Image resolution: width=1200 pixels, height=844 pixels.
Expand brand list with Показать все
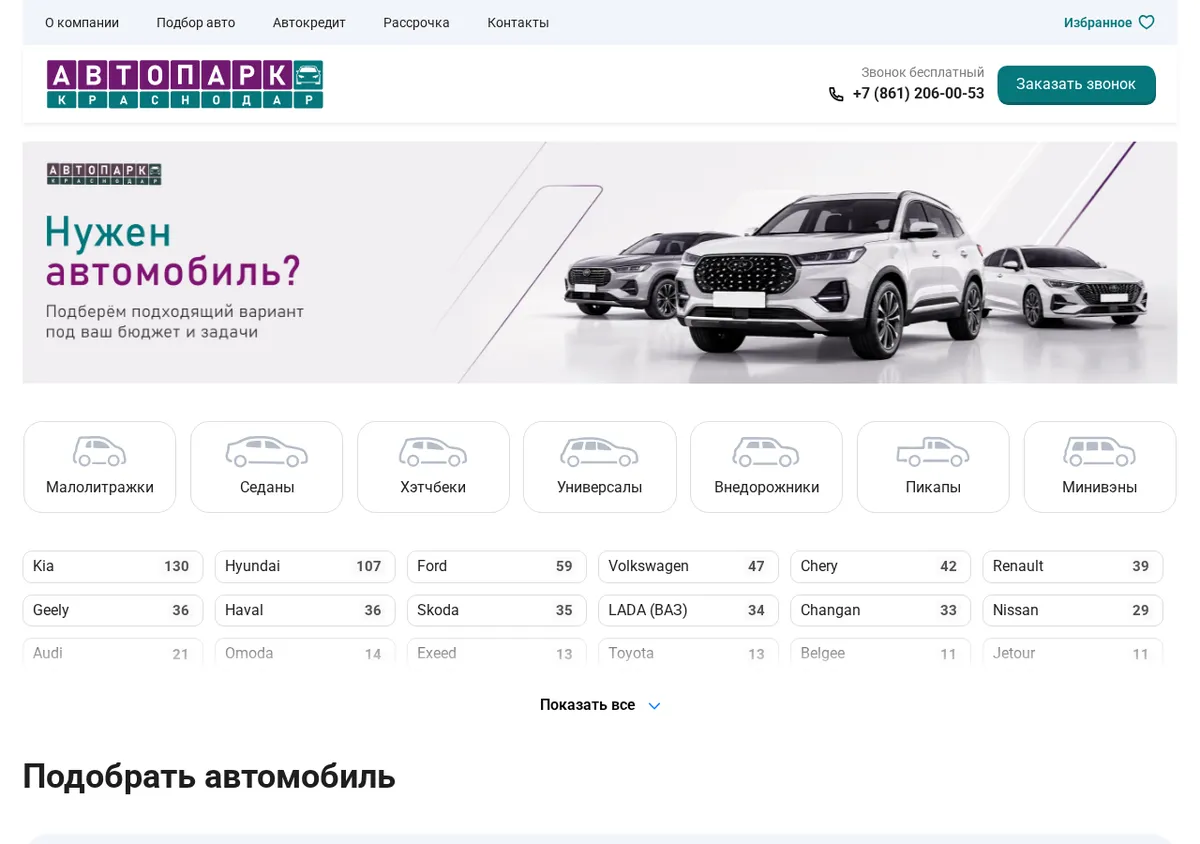[600, 705]
